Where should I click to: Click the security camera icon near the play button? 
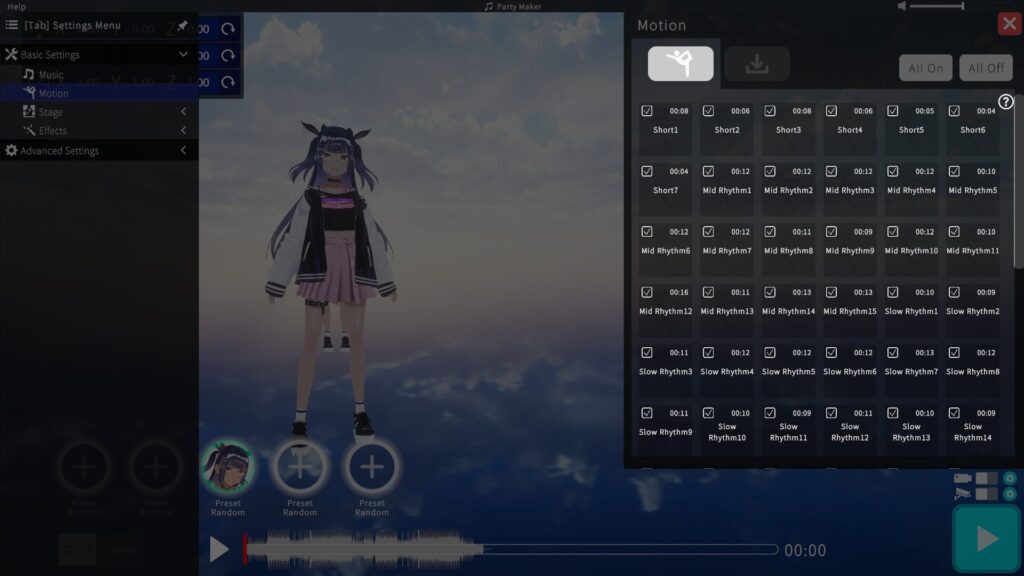[962, 494]
